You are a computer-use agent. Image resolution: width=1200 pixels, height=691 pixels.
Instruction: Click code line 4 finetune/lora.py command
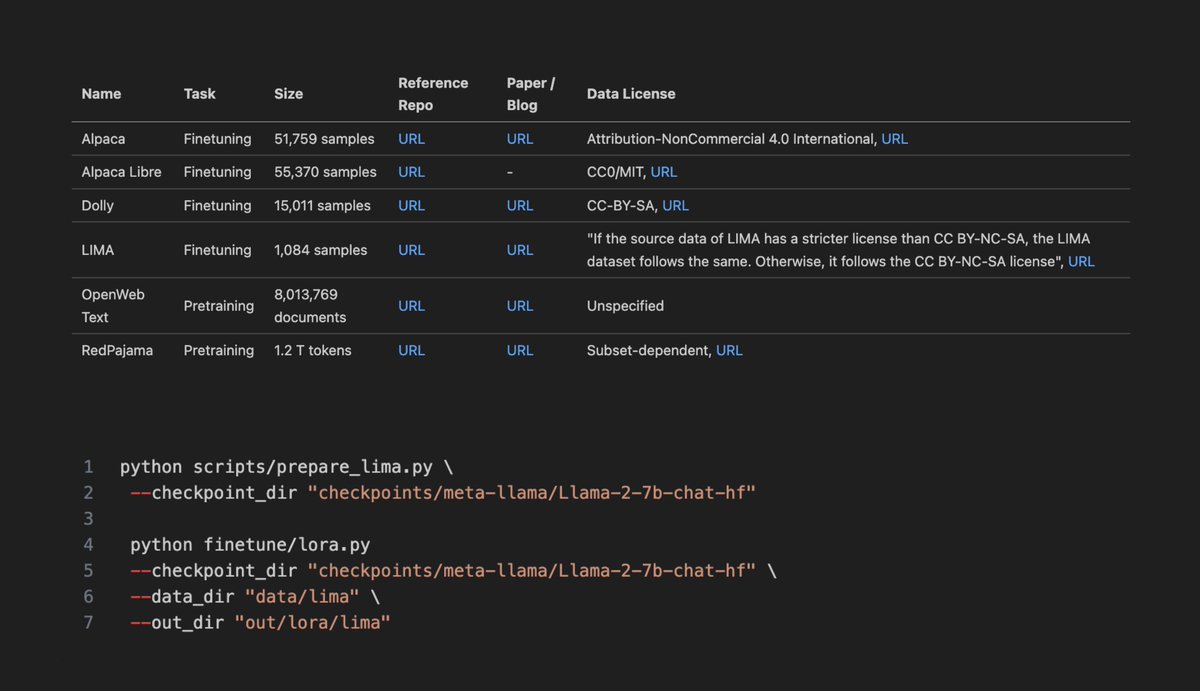click(x=250, y=545)
